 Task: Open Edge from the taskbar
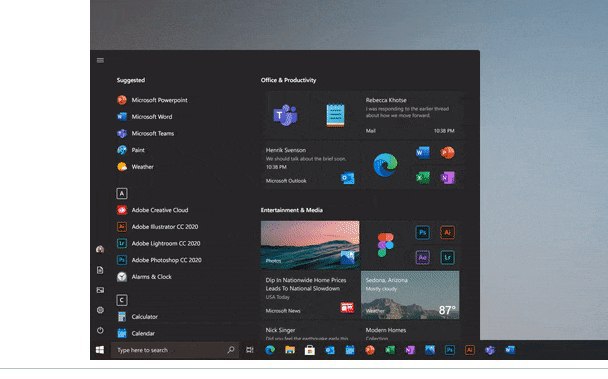[x=270, y=350]
